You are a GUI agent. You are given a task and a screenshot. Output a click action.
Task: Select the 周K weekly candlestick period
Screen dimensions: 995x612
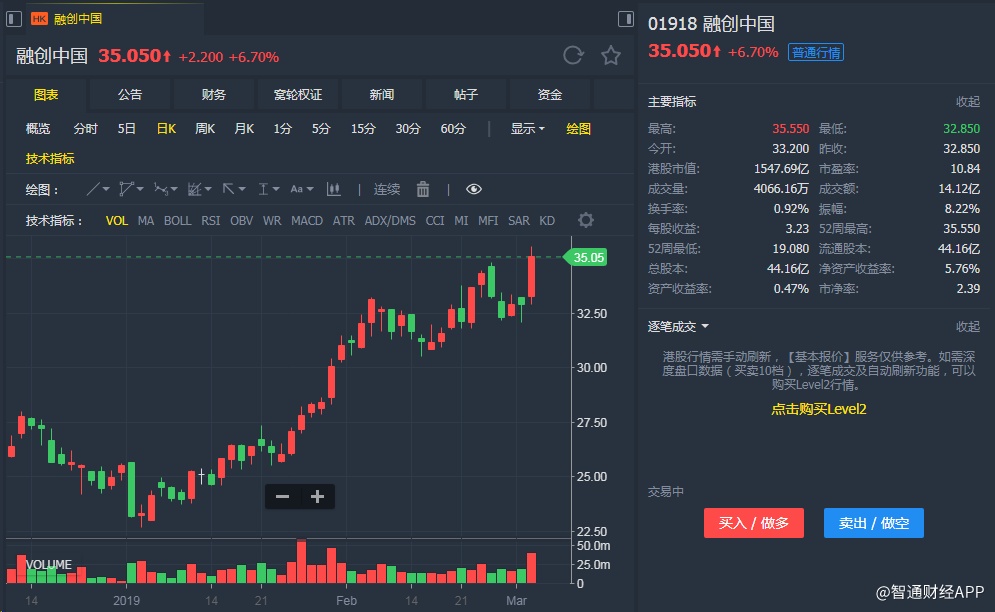coord(205,129)
